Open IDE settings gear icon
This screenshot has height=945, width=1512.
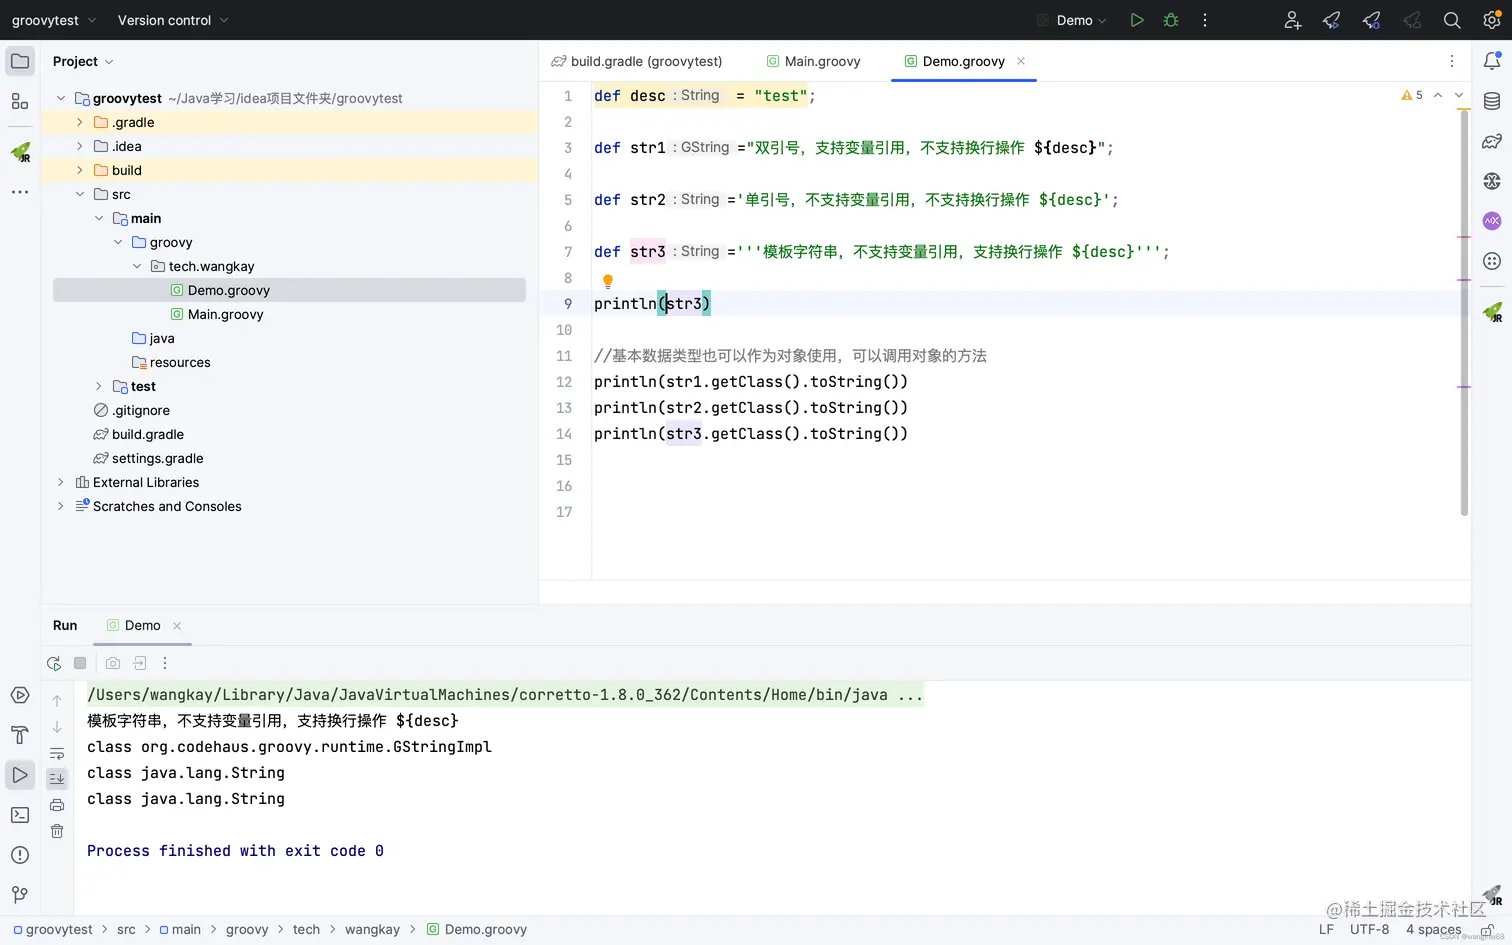[1492, 20]
